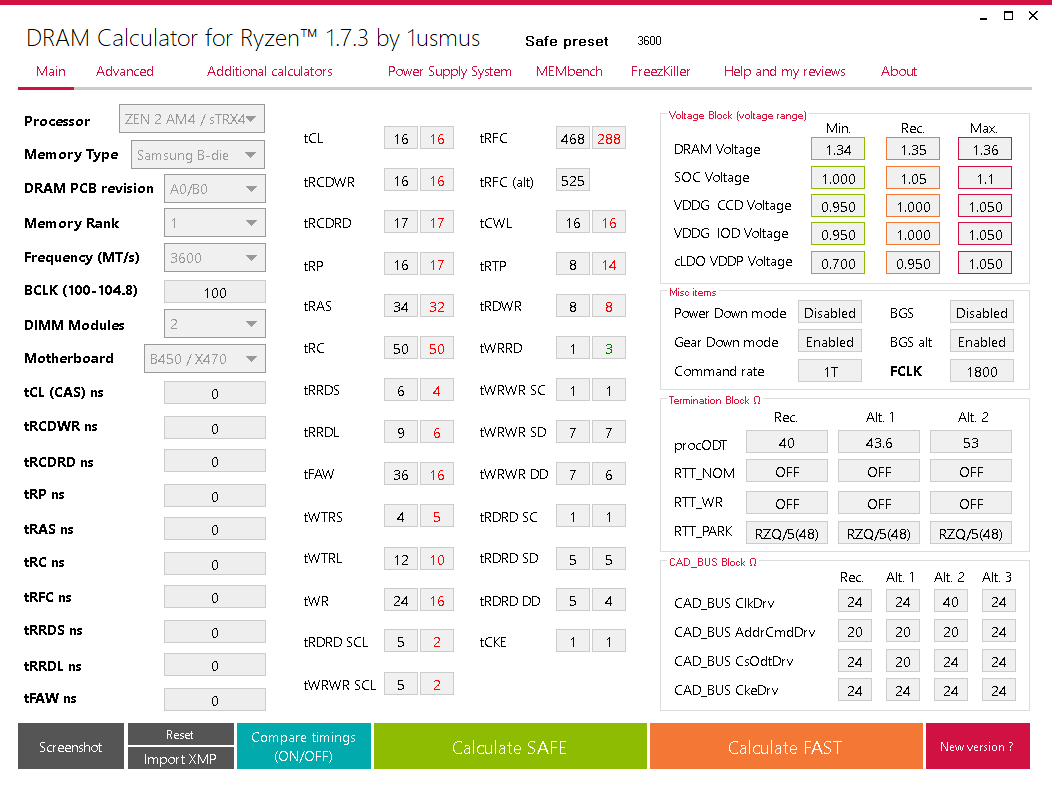Expand the Motherboard dropdown
This screenshot has height=791, width=1052.
(205, 358)
